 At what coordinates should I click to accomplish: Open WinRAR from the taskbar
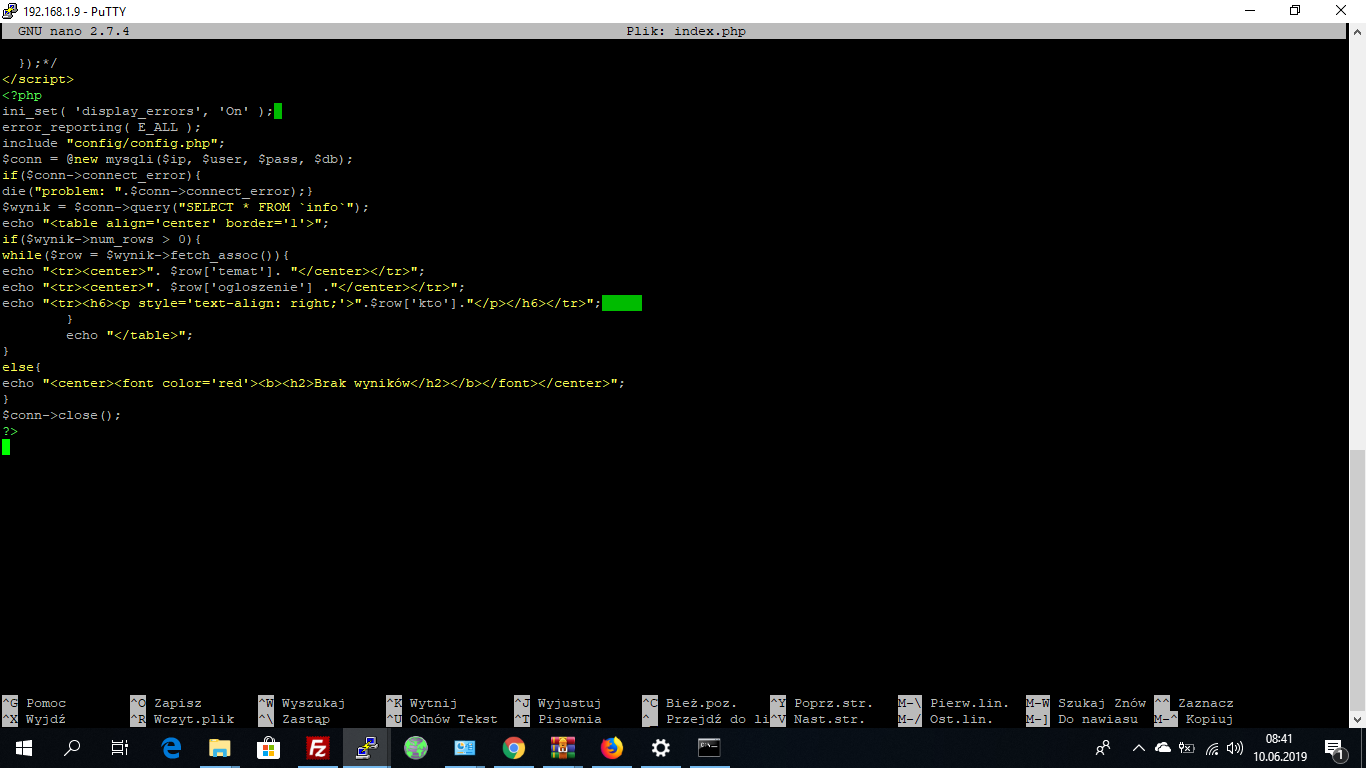(x=563, y=748)
